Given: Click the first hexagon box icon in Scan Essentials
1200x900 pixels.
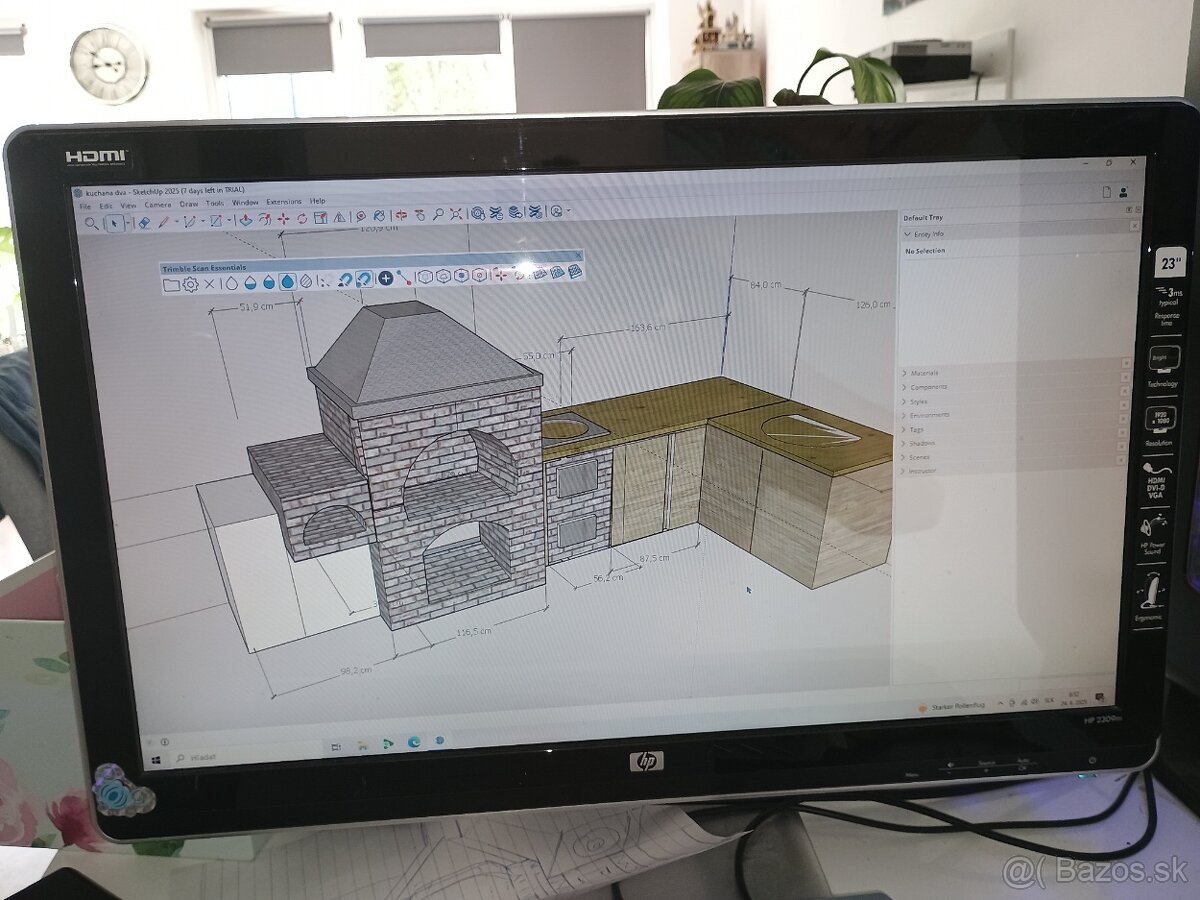Looking at the screenshot, I should tap(425, 277).
